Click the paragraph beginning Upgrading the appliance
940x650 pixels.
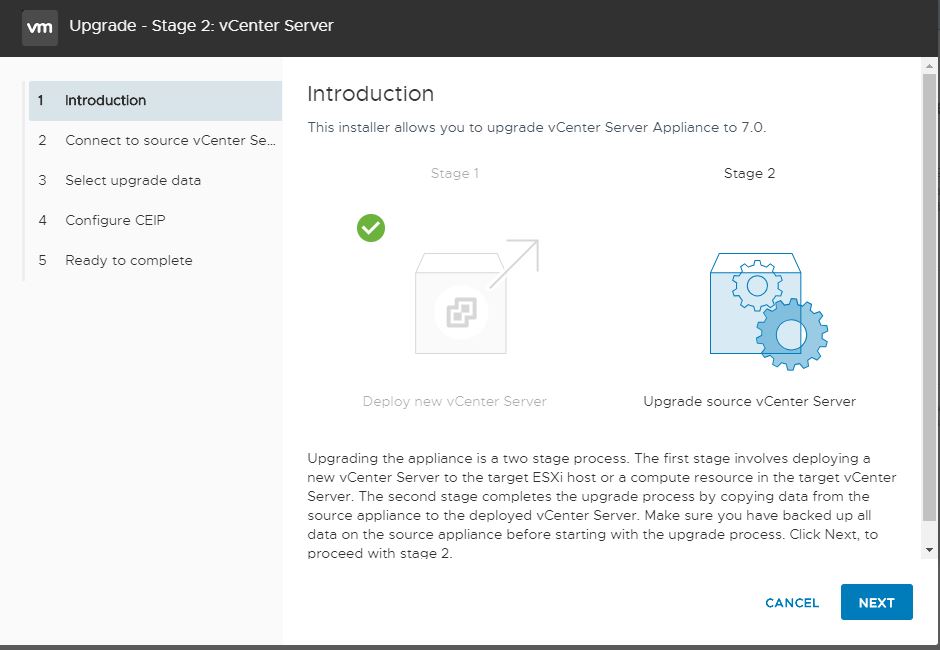(602, 505)
